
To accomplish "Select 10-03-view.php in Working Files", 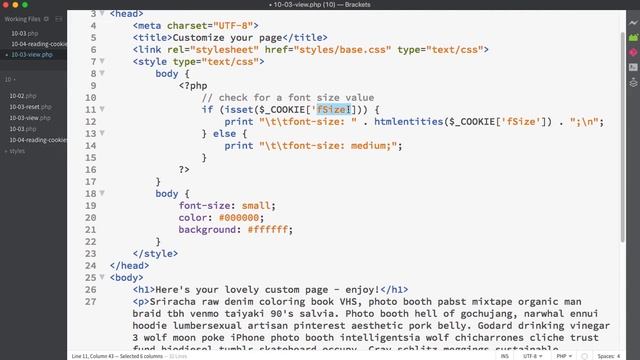I will click(x=33, y=55).
